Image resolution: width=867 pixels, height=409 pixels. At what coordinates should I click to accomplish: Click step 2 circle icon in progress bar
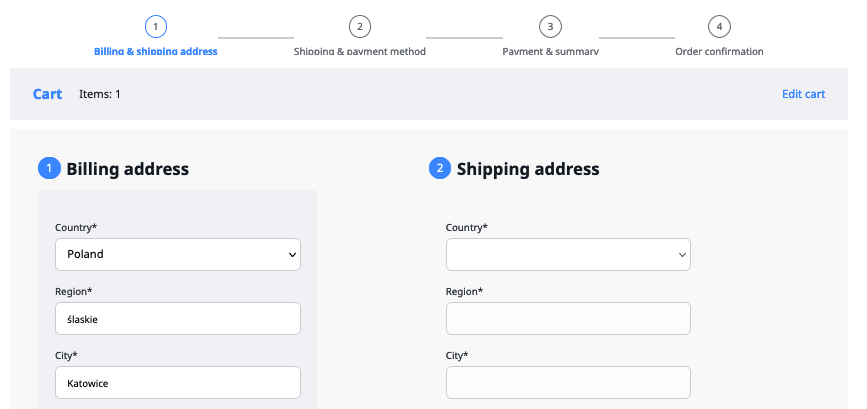pyautogui.click(x=360, y=26)
